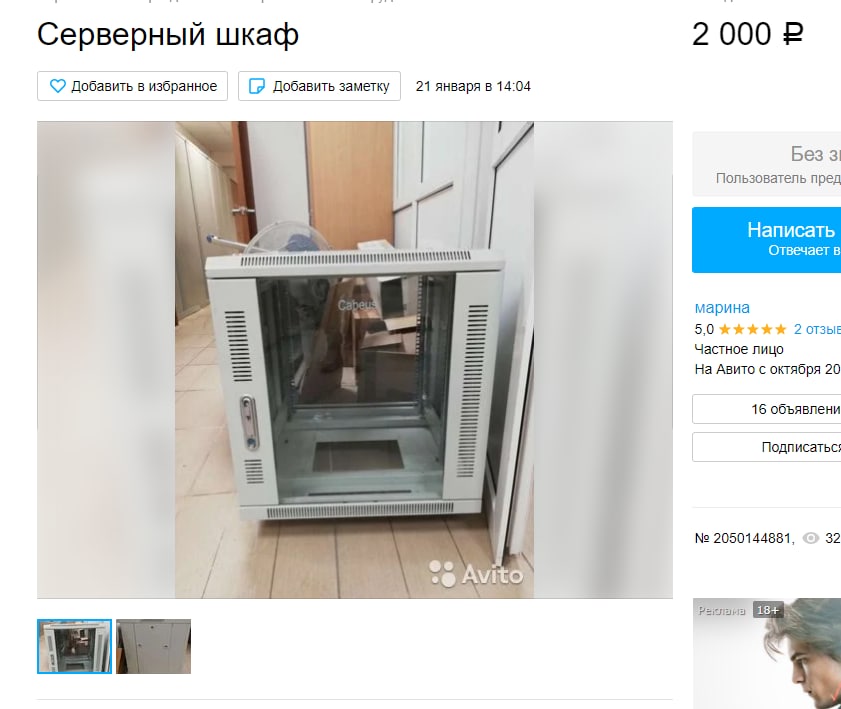This screenshot has height=709, width=841.
Task: Click the ruble currency symbol by the price
Action: point(793,35)
